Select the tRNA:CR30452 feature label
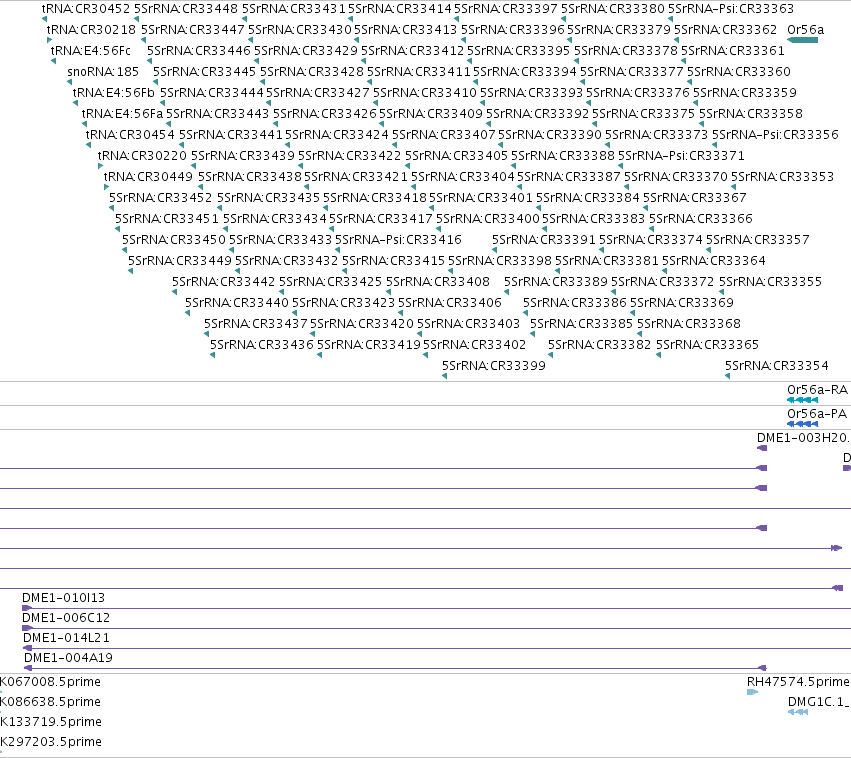 (86, 9)
